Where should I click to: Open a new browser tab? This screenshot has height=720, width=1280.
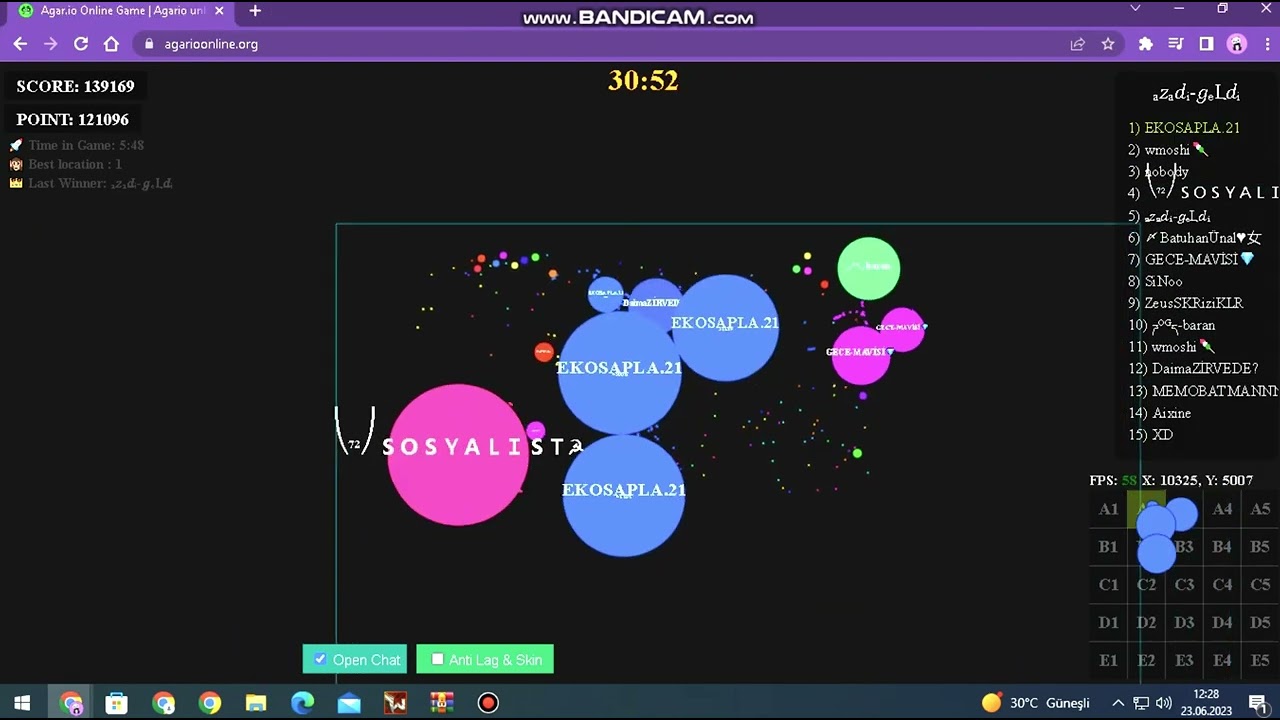(255, 11)
